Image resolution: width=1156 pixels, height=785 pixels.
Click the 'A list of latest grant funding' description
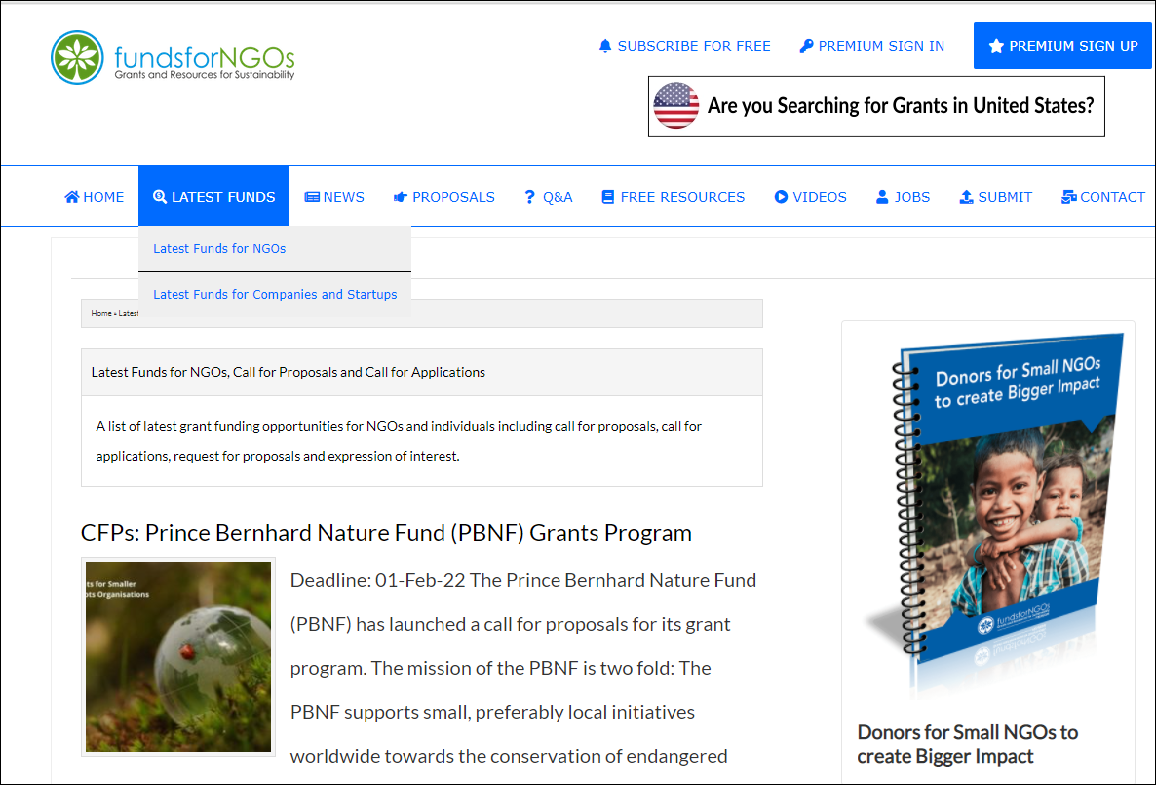click(399, 441)
